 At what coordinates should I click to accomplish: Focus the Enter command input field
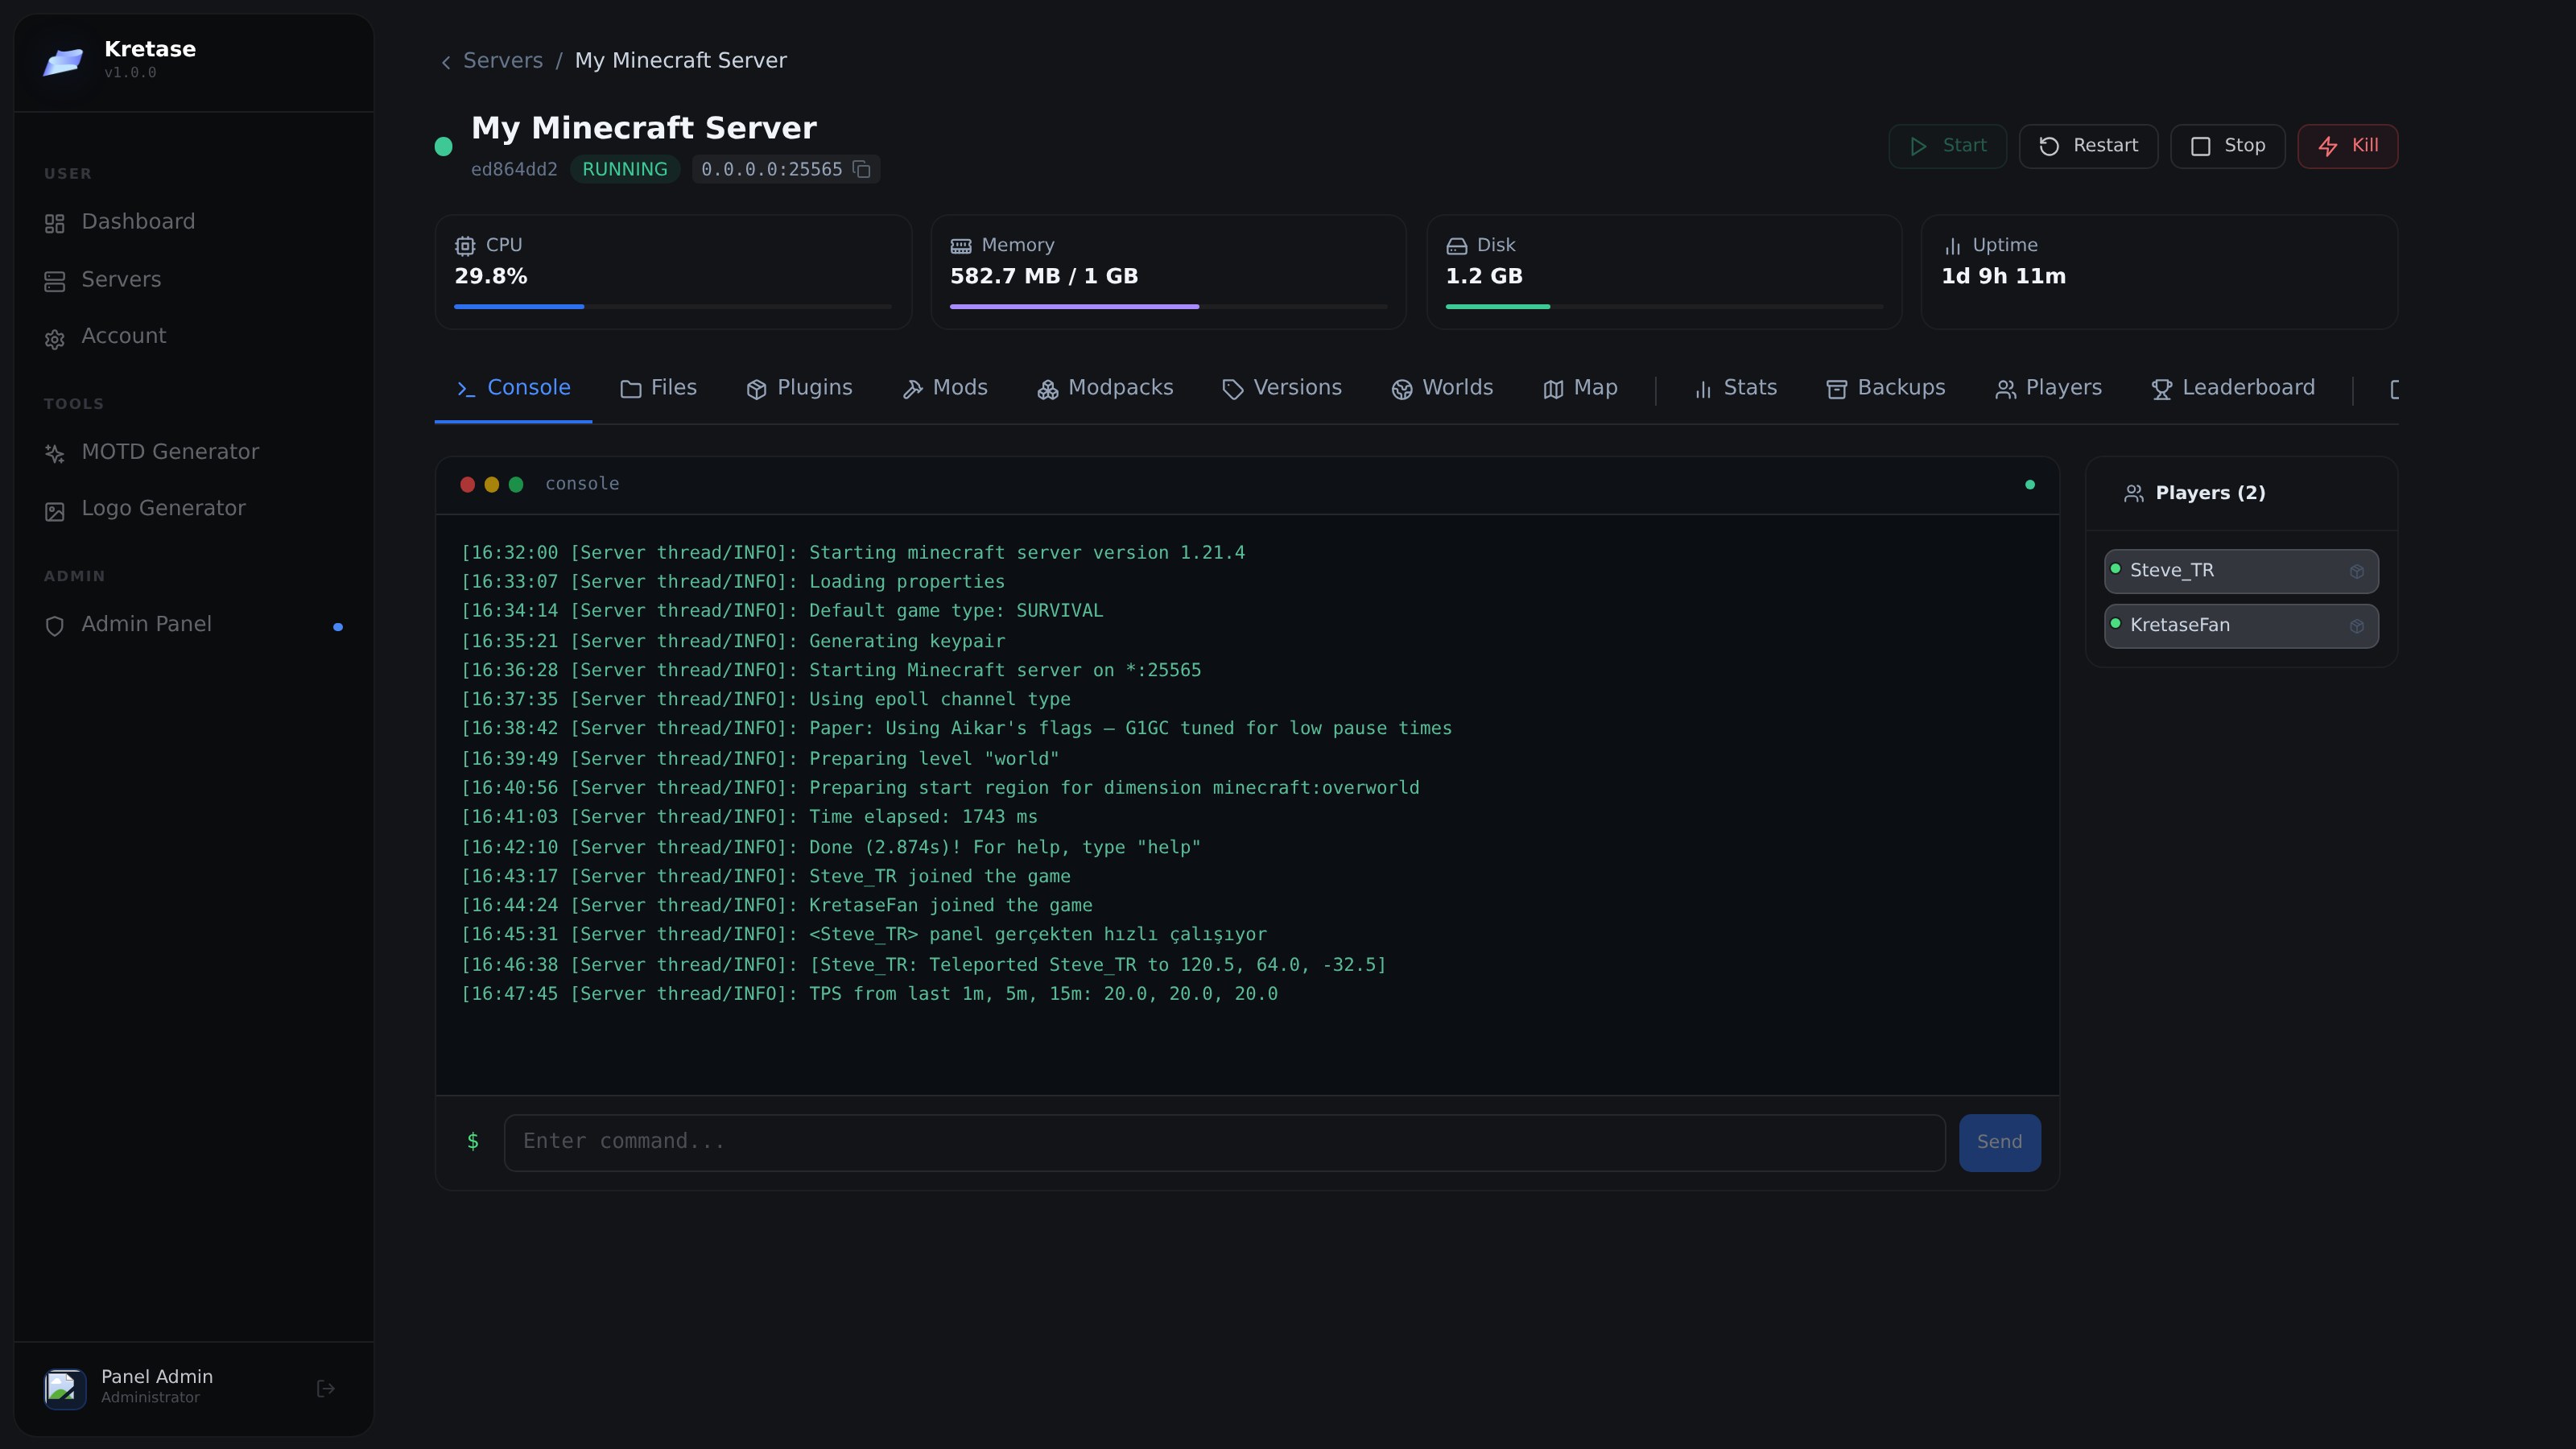[x=1224, y=1143]
